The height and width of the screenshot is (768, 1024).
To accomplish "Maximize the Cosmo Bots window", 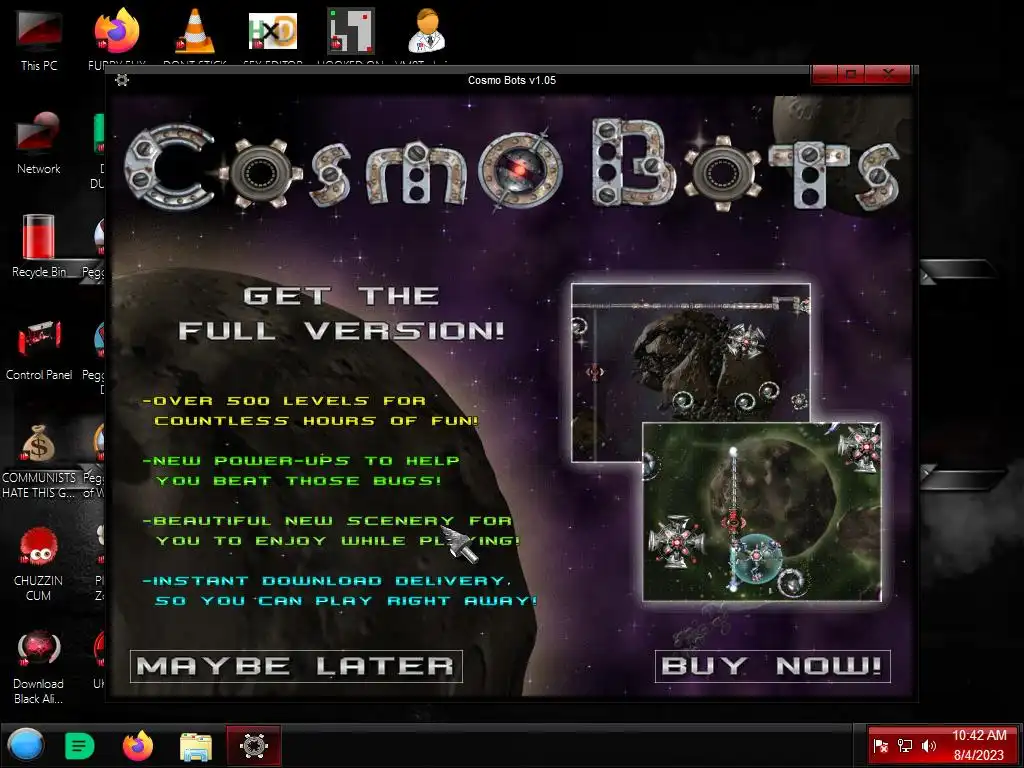I will 851,74.
